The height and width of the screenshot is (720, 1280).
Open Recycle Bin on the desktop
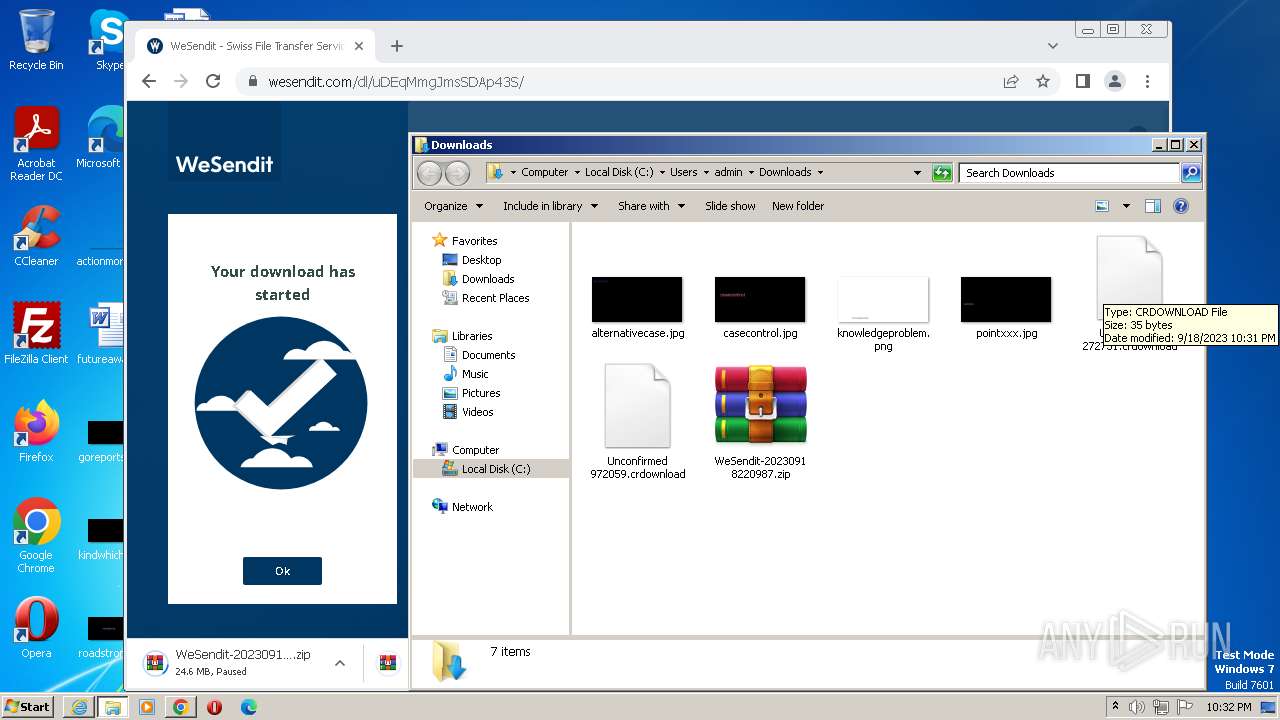[x=36, y=40]
